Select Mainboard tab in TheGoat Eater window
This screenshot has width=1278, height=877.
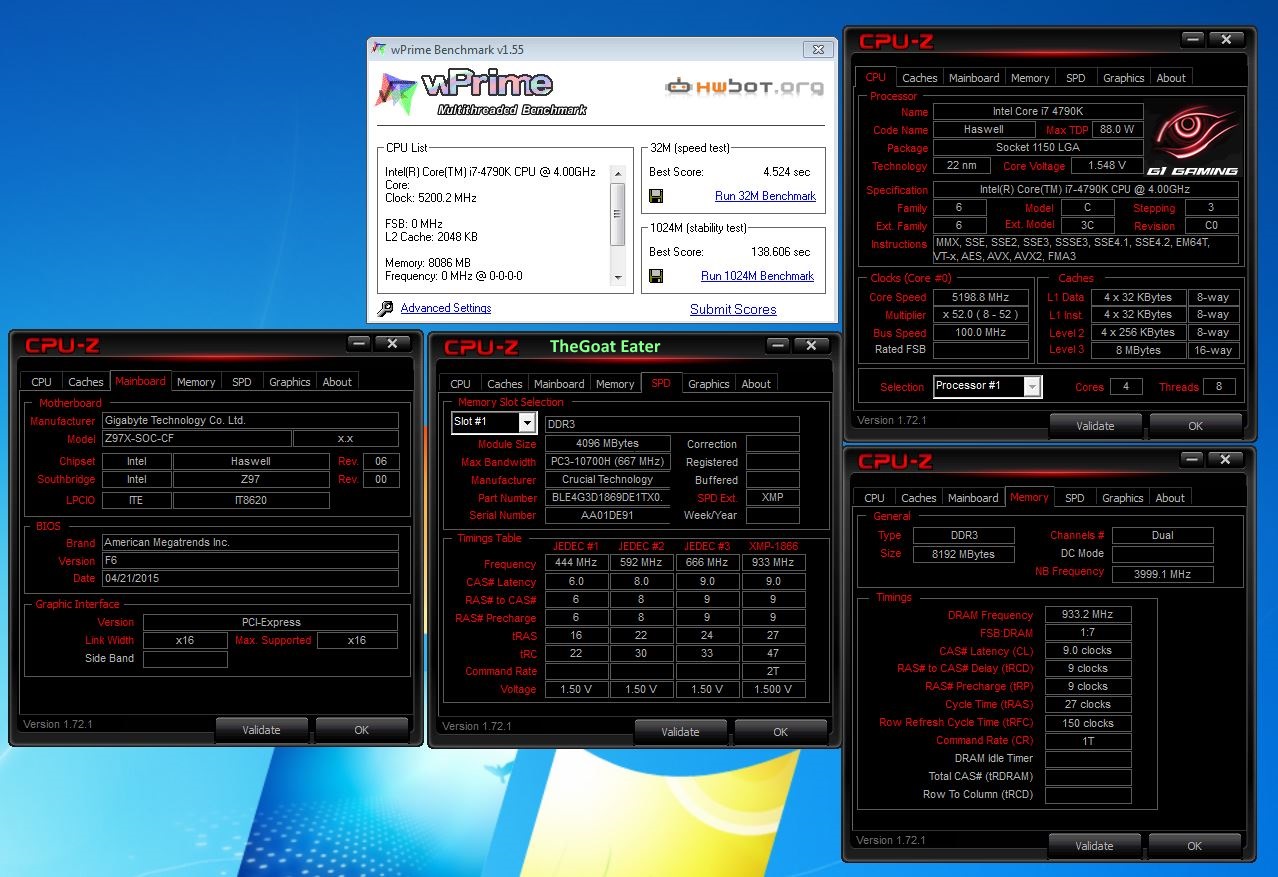click(x=559, y=384)
